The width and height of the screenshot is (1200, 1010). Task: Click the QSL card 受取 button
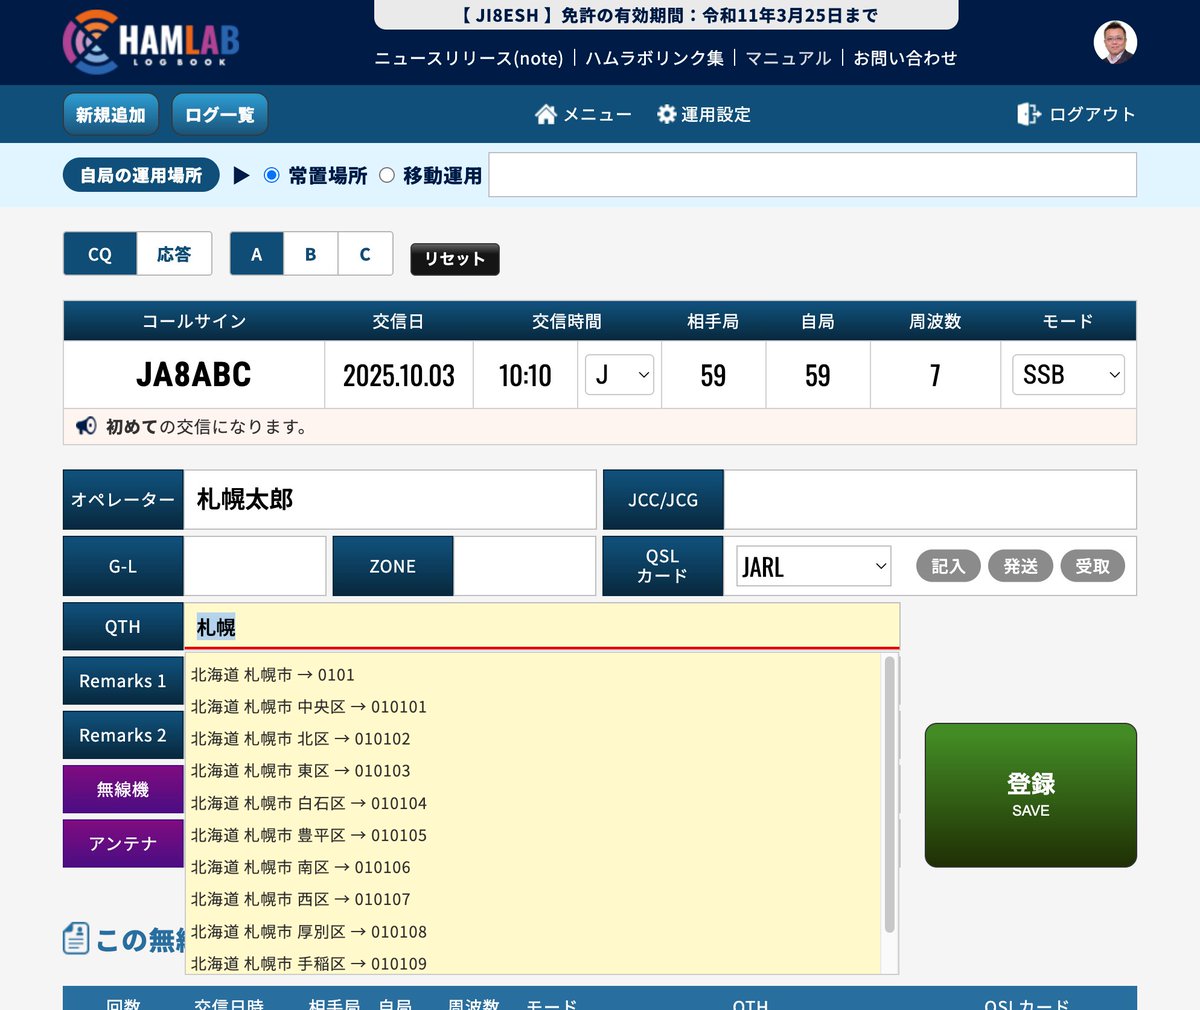(x=1092, y=566)
